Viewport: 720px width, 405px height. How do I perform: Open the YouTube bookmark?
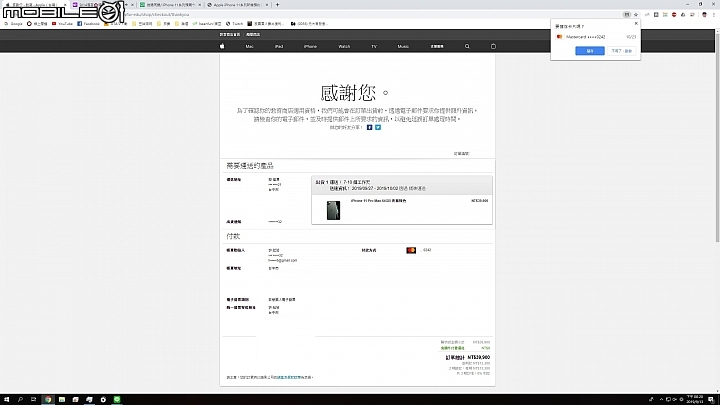(x=62, y=23)
